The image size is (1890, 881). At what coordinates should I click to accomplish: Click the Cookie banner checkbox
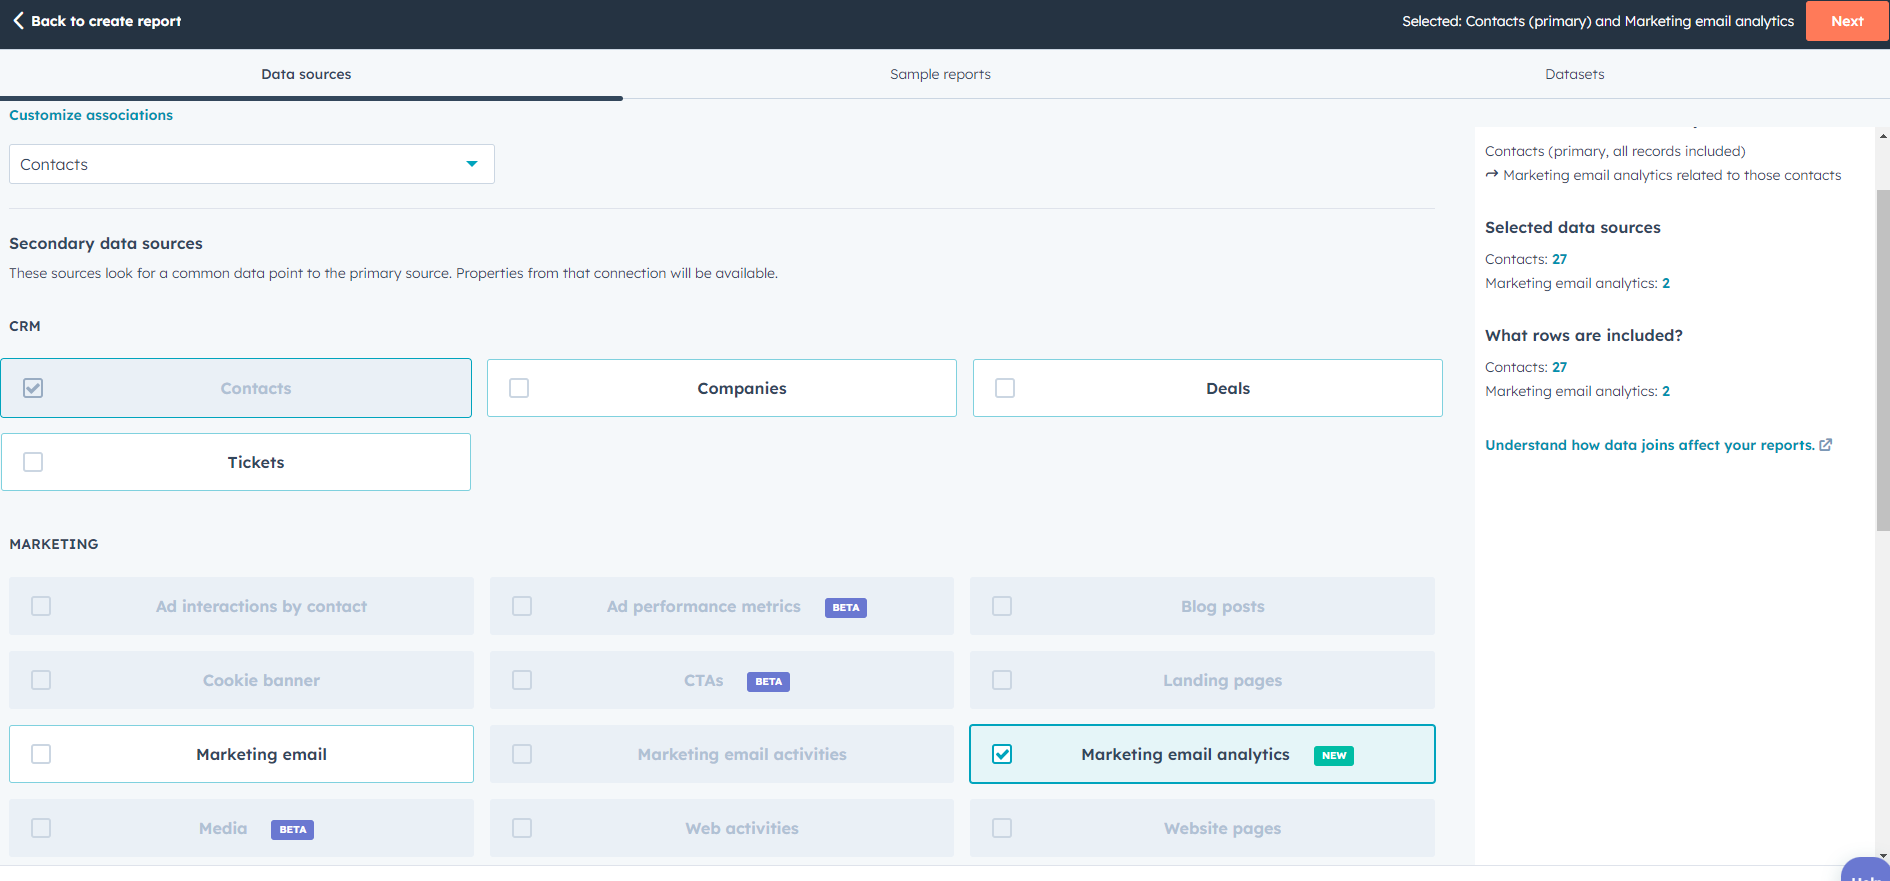(x=41, y=680)
